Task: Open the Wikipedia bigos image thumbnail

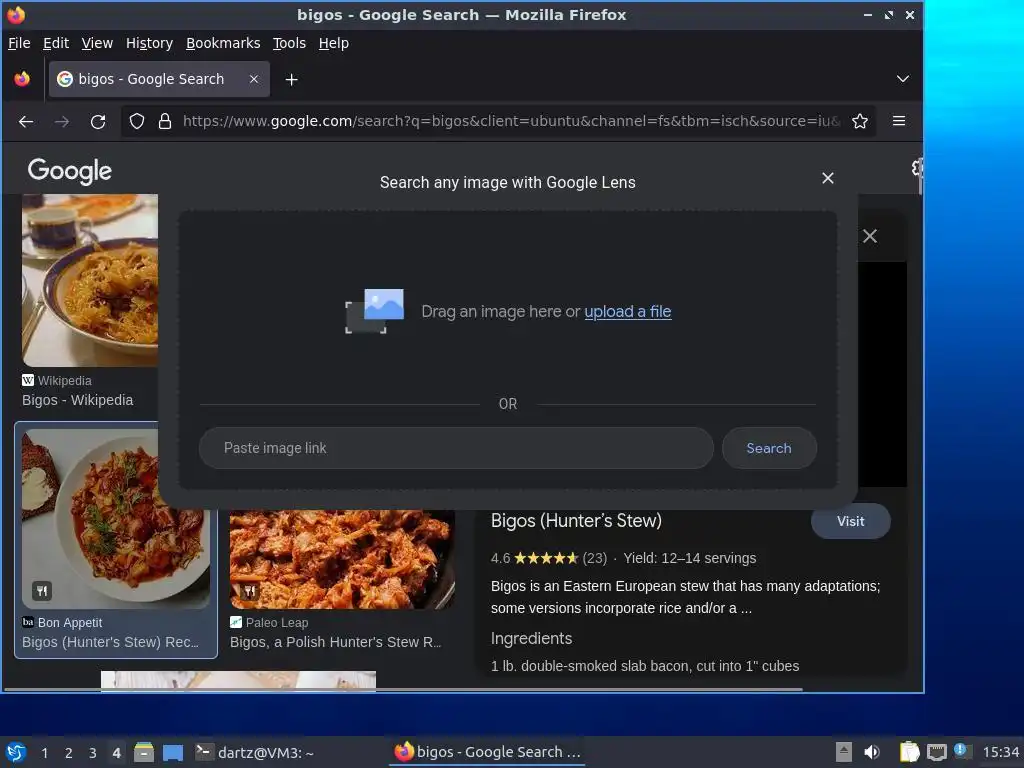Action: click(x=90, y=280)
